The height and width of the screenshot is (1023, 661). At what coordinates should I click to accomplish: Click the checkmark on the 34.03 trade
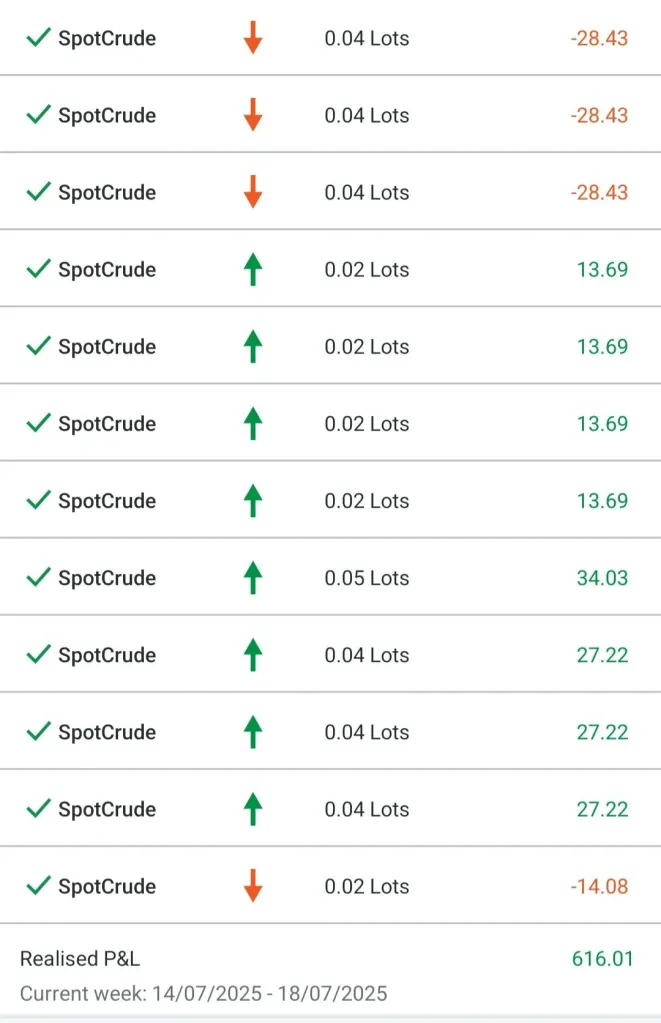38,577
